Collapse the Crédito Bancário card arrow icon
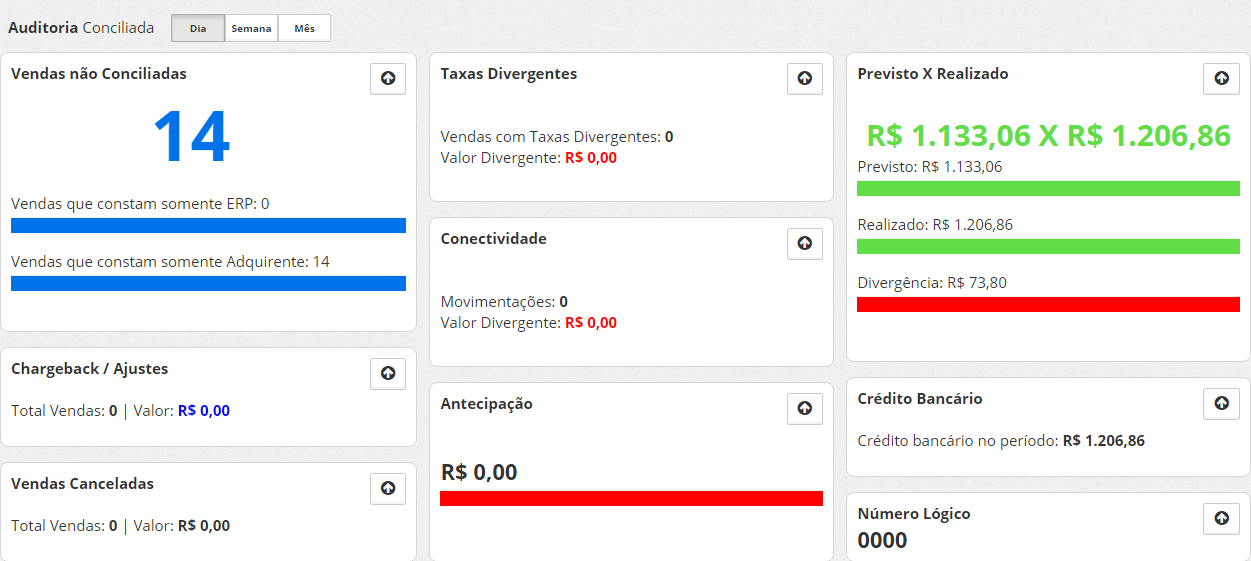This screenshot has height=561, width=1251. click(x=1221, y=403)
